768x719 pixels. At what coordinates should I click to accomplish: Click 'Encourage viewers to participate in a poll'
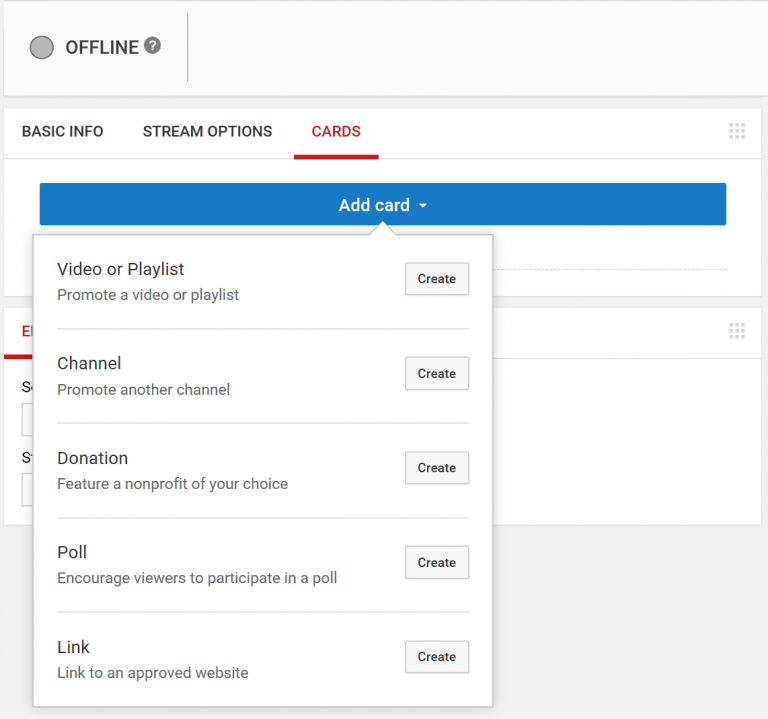[197, 578]
